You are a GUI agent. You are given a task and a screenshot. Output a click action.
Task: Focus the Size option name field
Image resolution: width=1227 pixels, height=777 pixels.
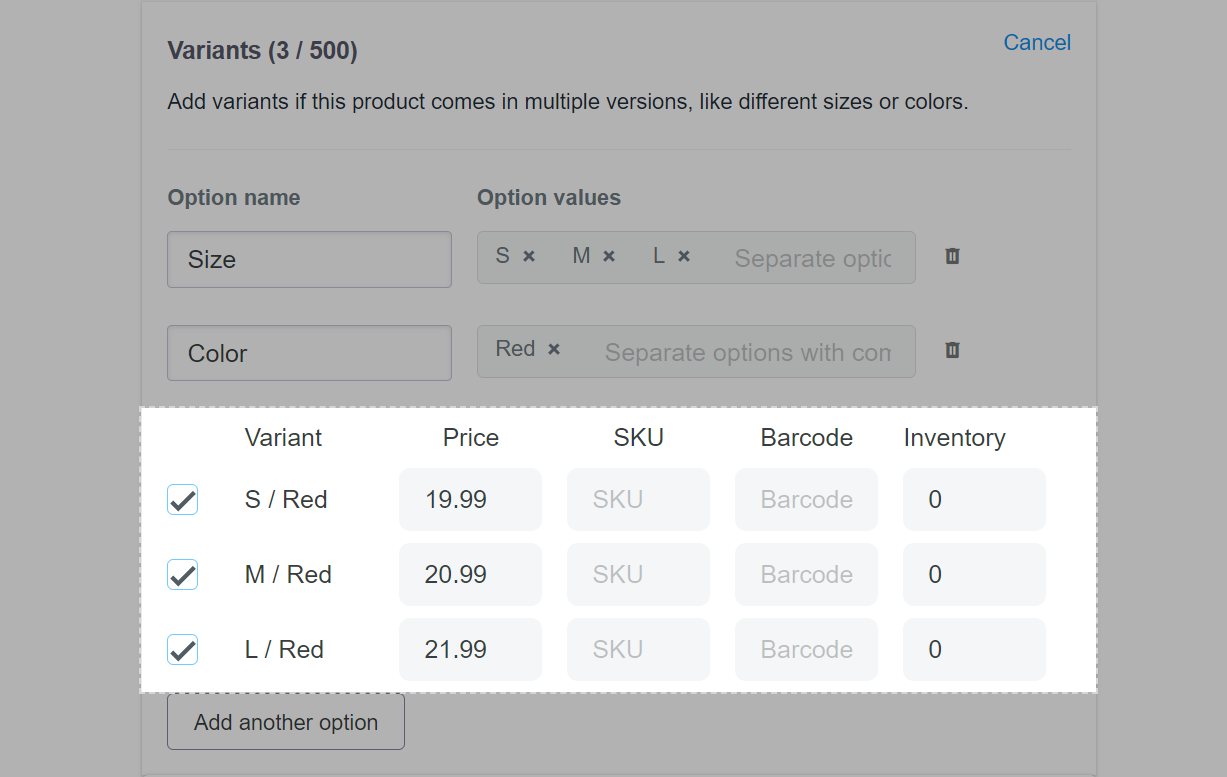pyautogui.click(x=309, y=260)
